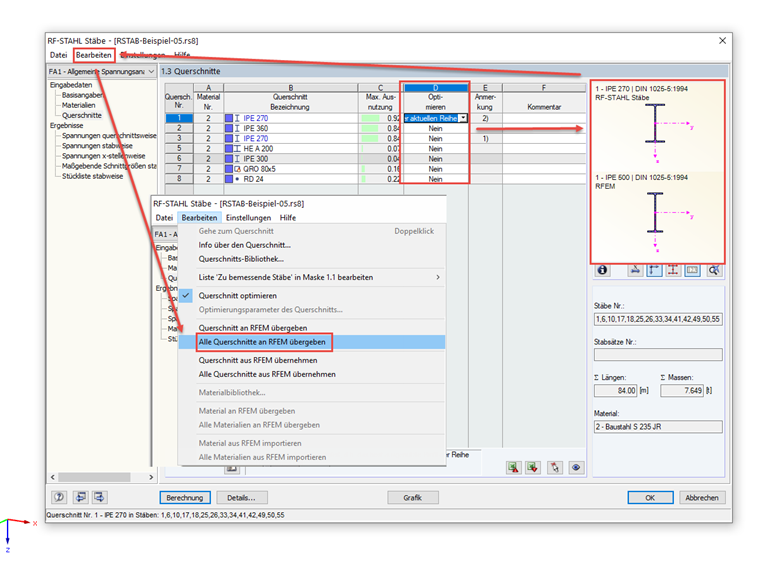Select table row header number 5
The width and height of the screenshot is (760, 570).
point(179,149)
